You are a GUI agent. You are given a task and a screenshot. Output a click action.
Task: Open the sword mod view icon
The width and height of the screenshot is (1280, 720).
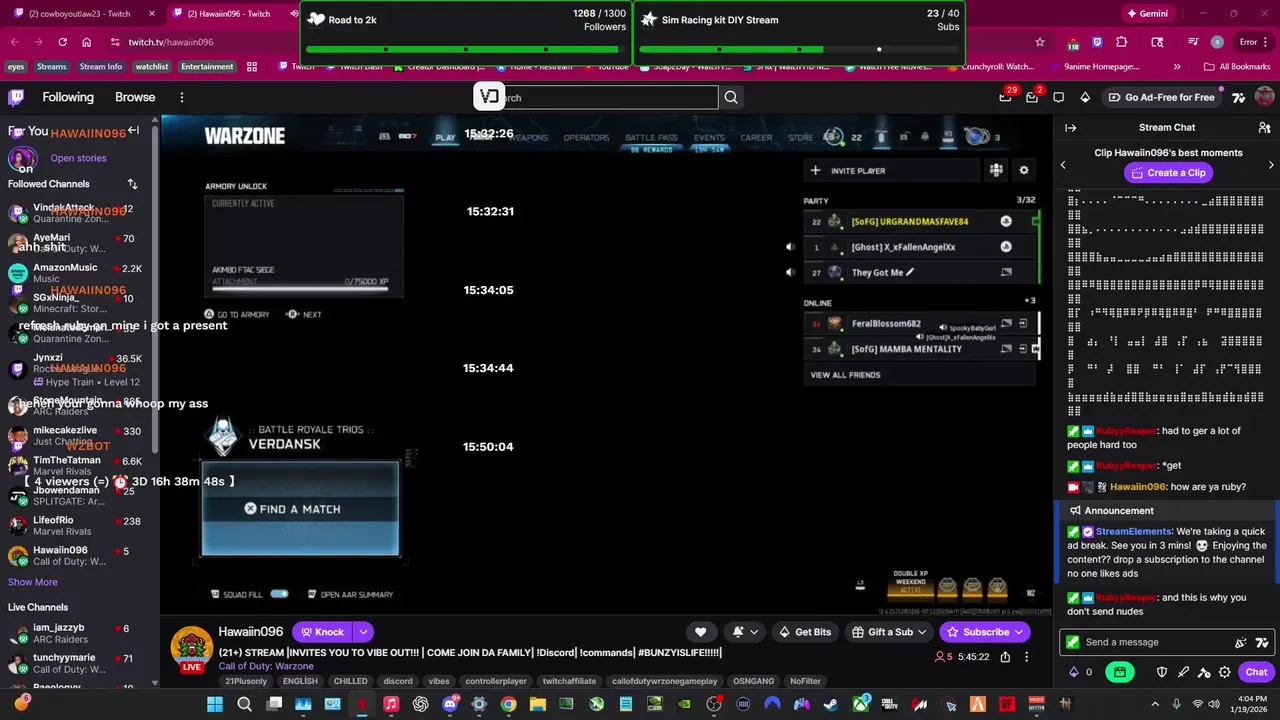click(x=1183, y=672)
